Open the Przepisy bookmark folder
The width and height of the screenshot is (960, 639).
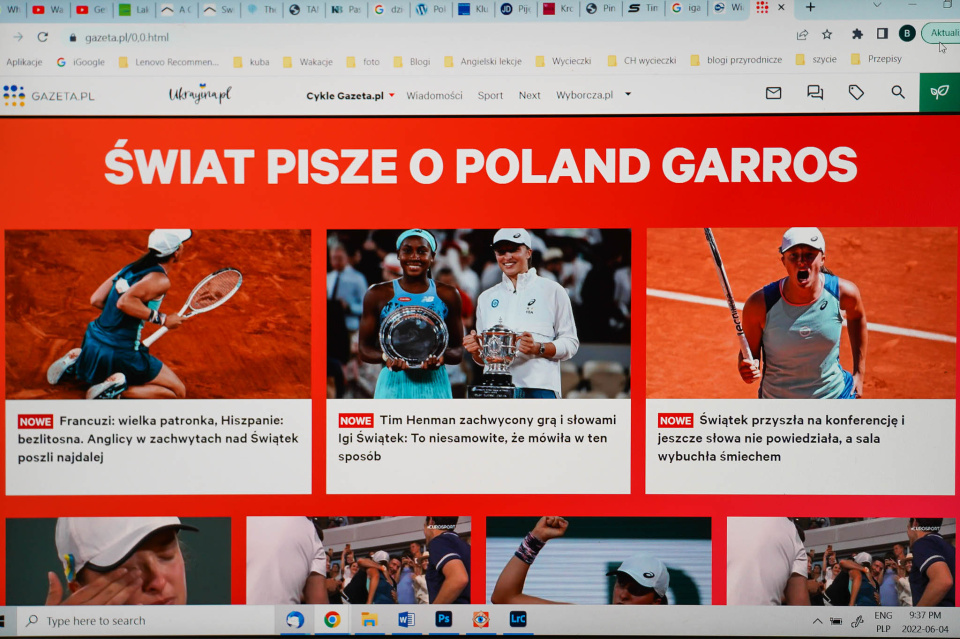tap(877, 59)
